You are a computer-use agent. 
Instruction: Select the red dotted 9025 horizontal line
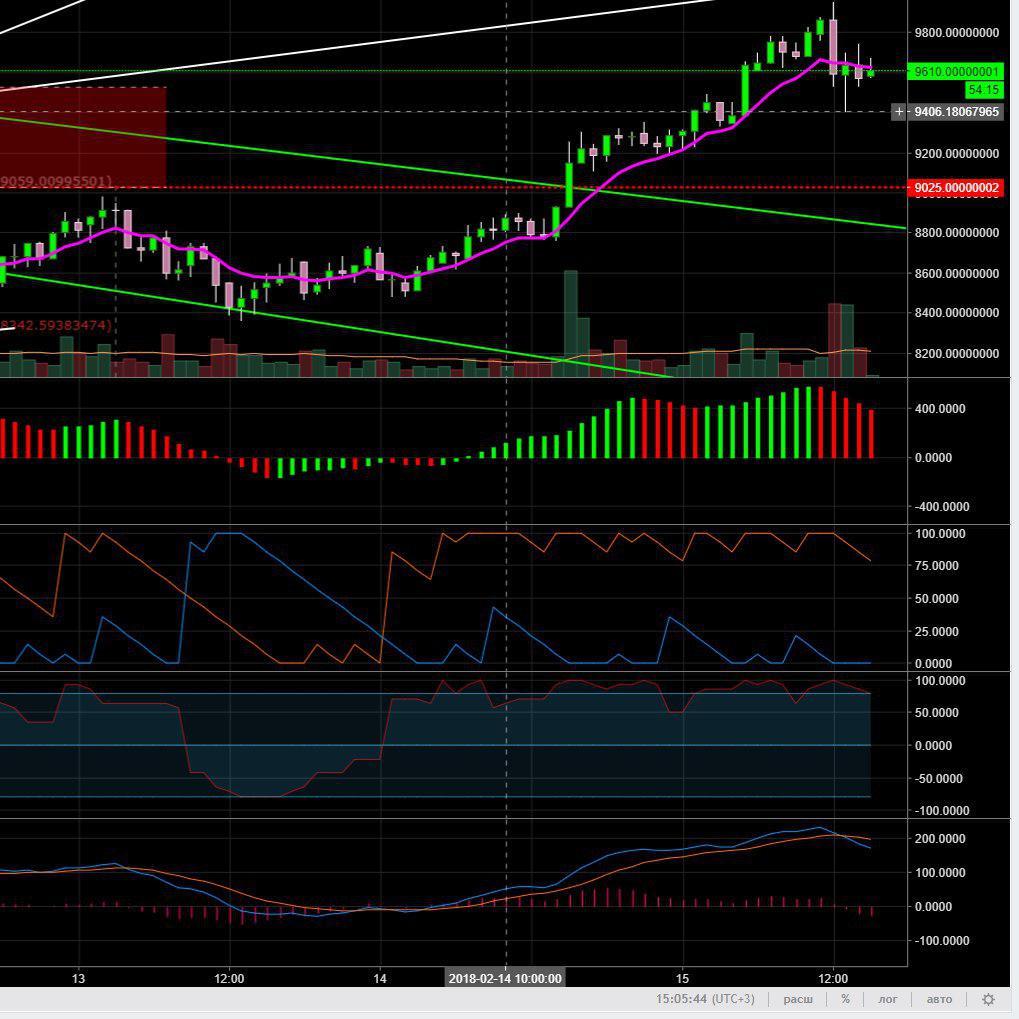455,188
